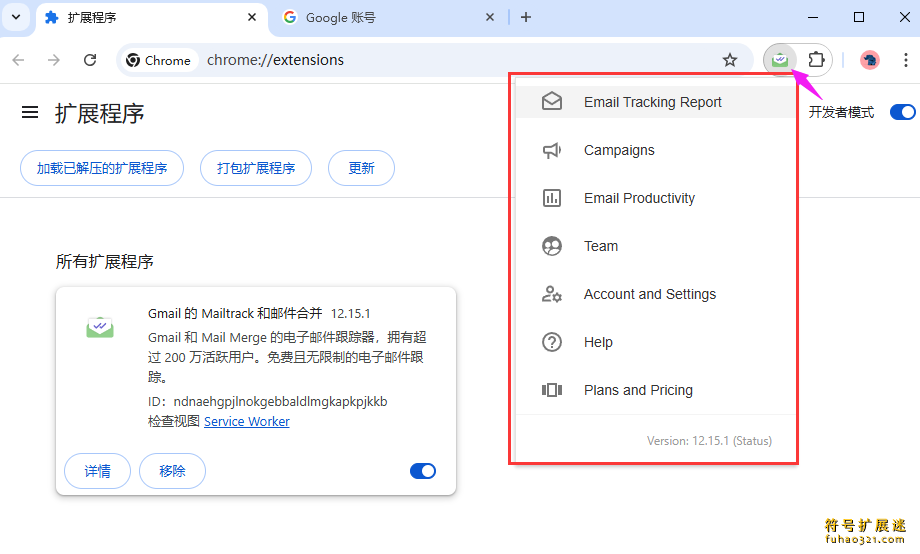Click the 更新 button
Image resolution: width=920 pixels, height=554 pixels.
tap(361, 168)
